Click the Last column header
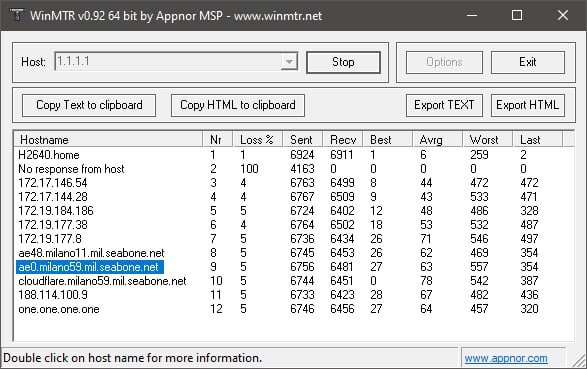This screenshot has height=369, width=587. (537, 140)
